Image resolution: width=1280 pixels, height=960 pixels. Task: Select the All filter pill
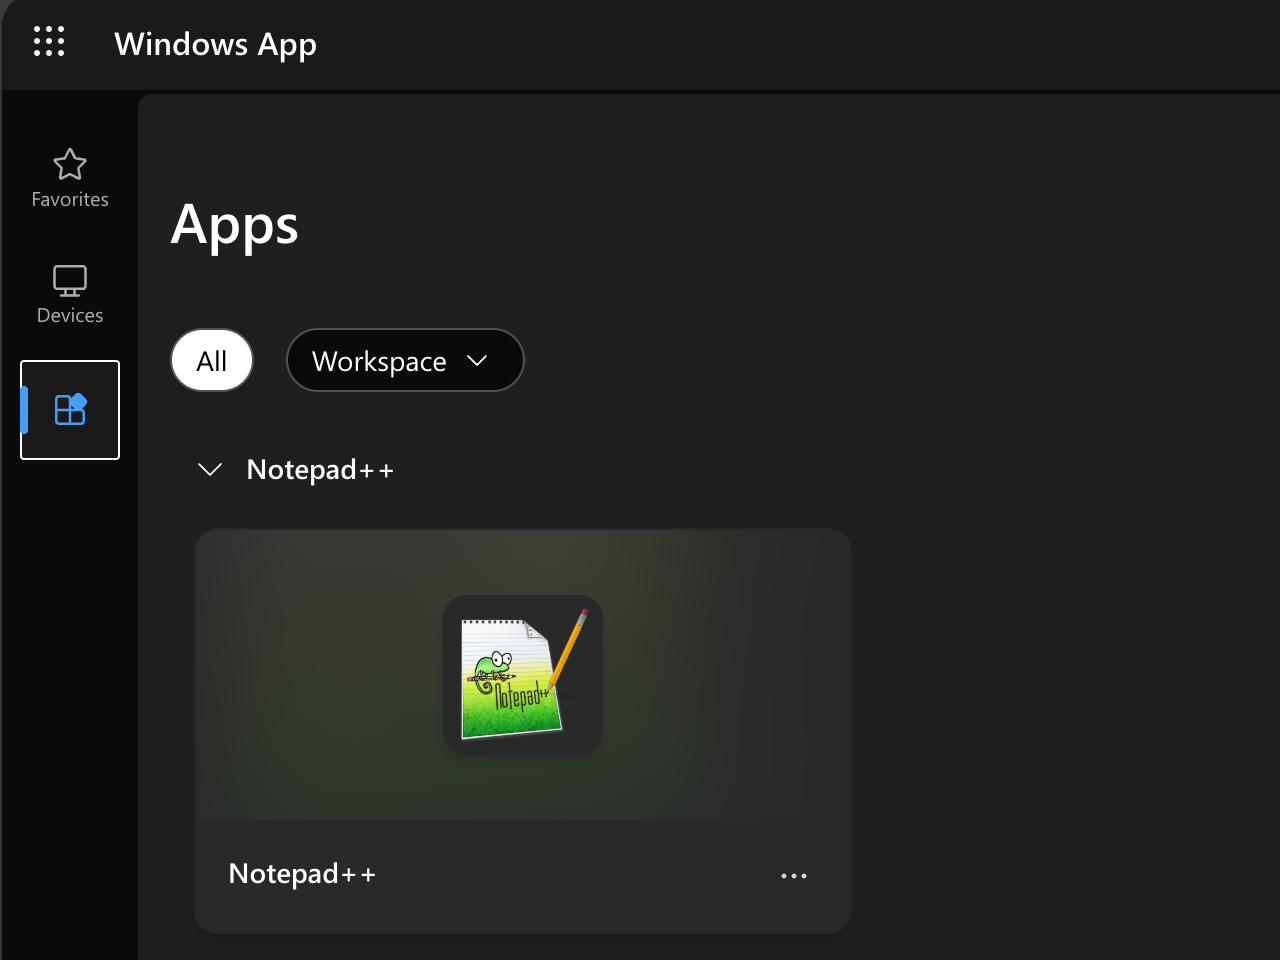pyautogui.click(x=212, y=361)
